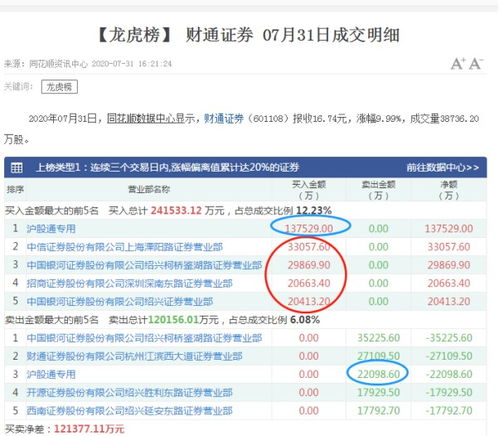The height and width of the screenshot is (436, 499).
Task: Click the table grid icon in header
Action: point(16,167)
